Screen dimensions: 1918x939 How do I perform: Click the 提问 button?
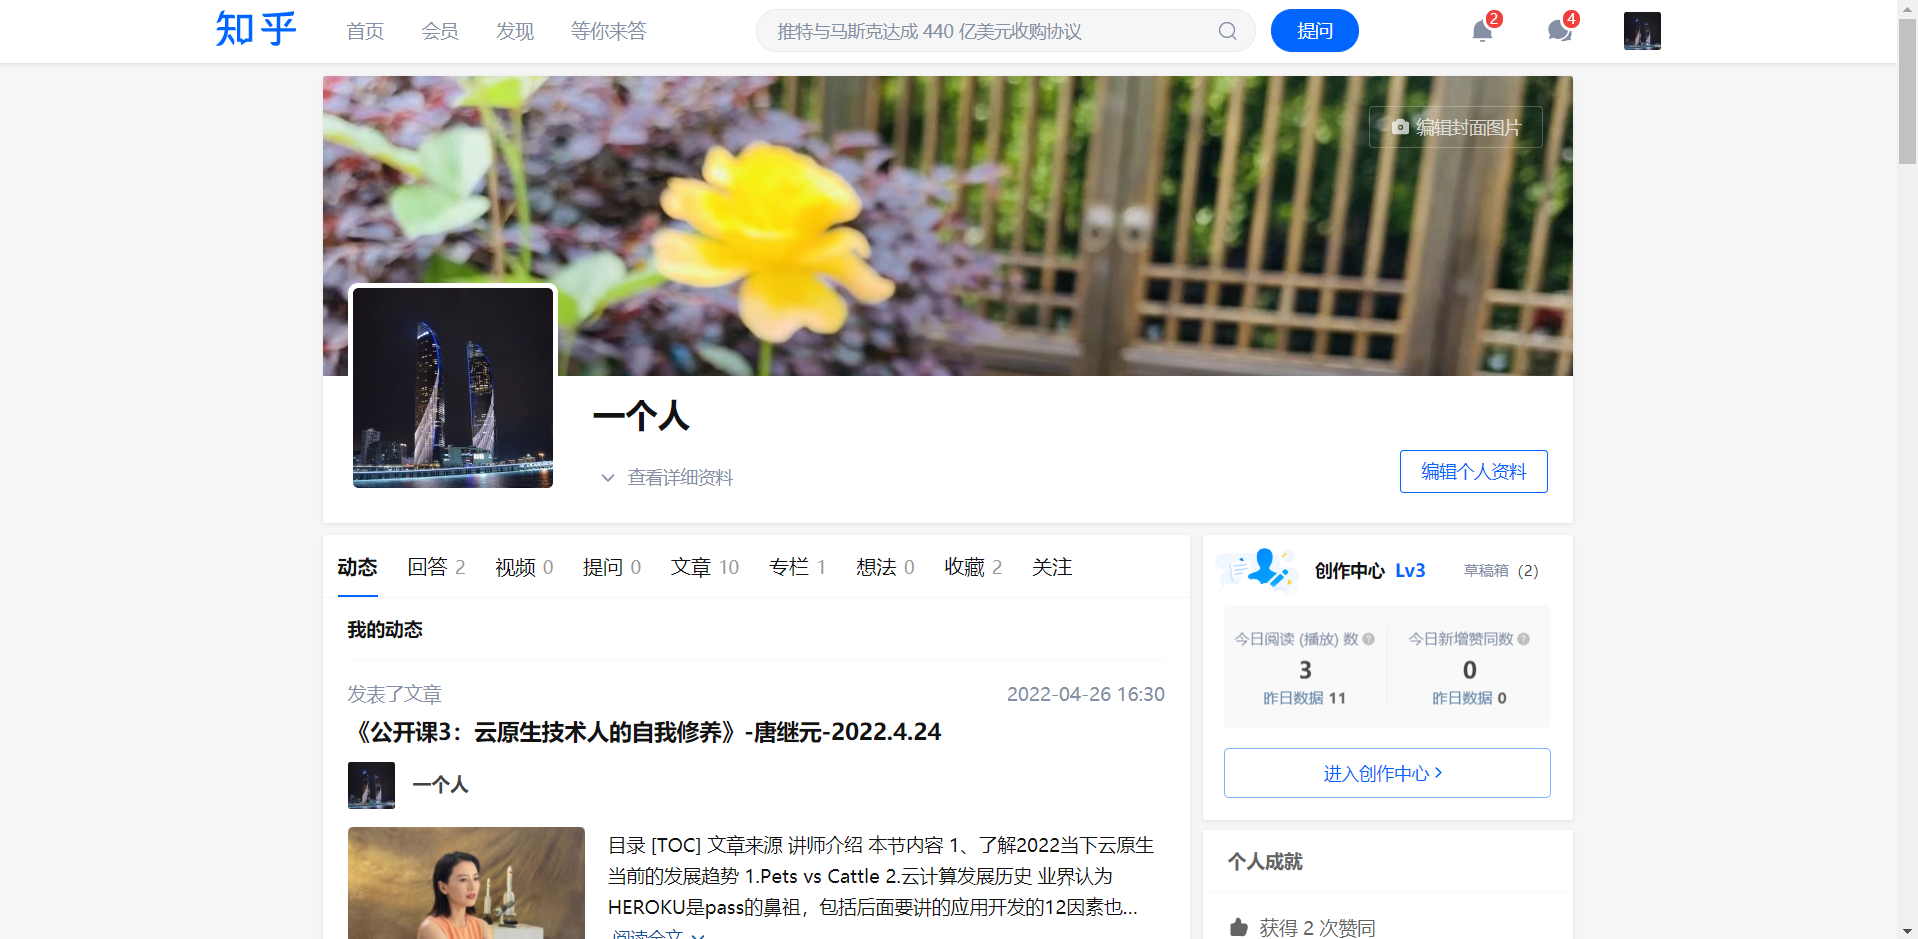(1314, 31)
